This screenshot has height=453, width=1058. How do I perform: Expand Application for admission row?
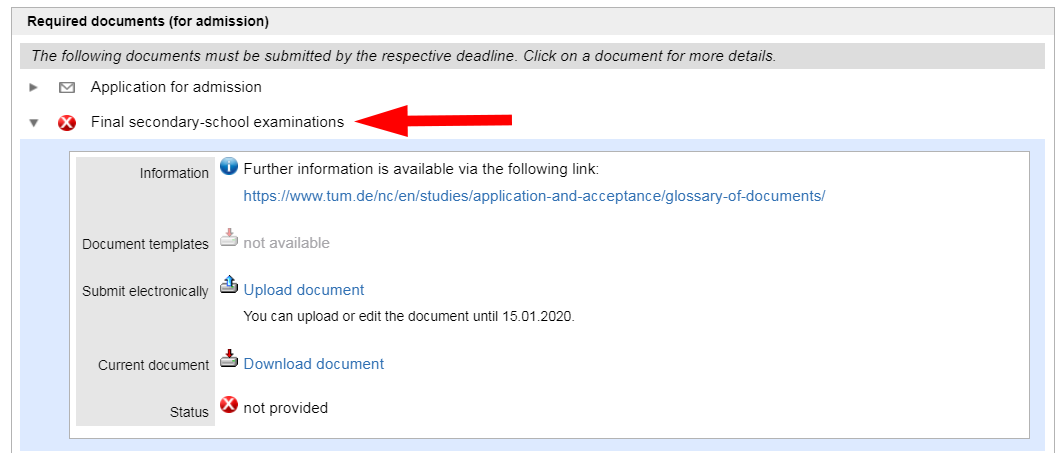34,88
